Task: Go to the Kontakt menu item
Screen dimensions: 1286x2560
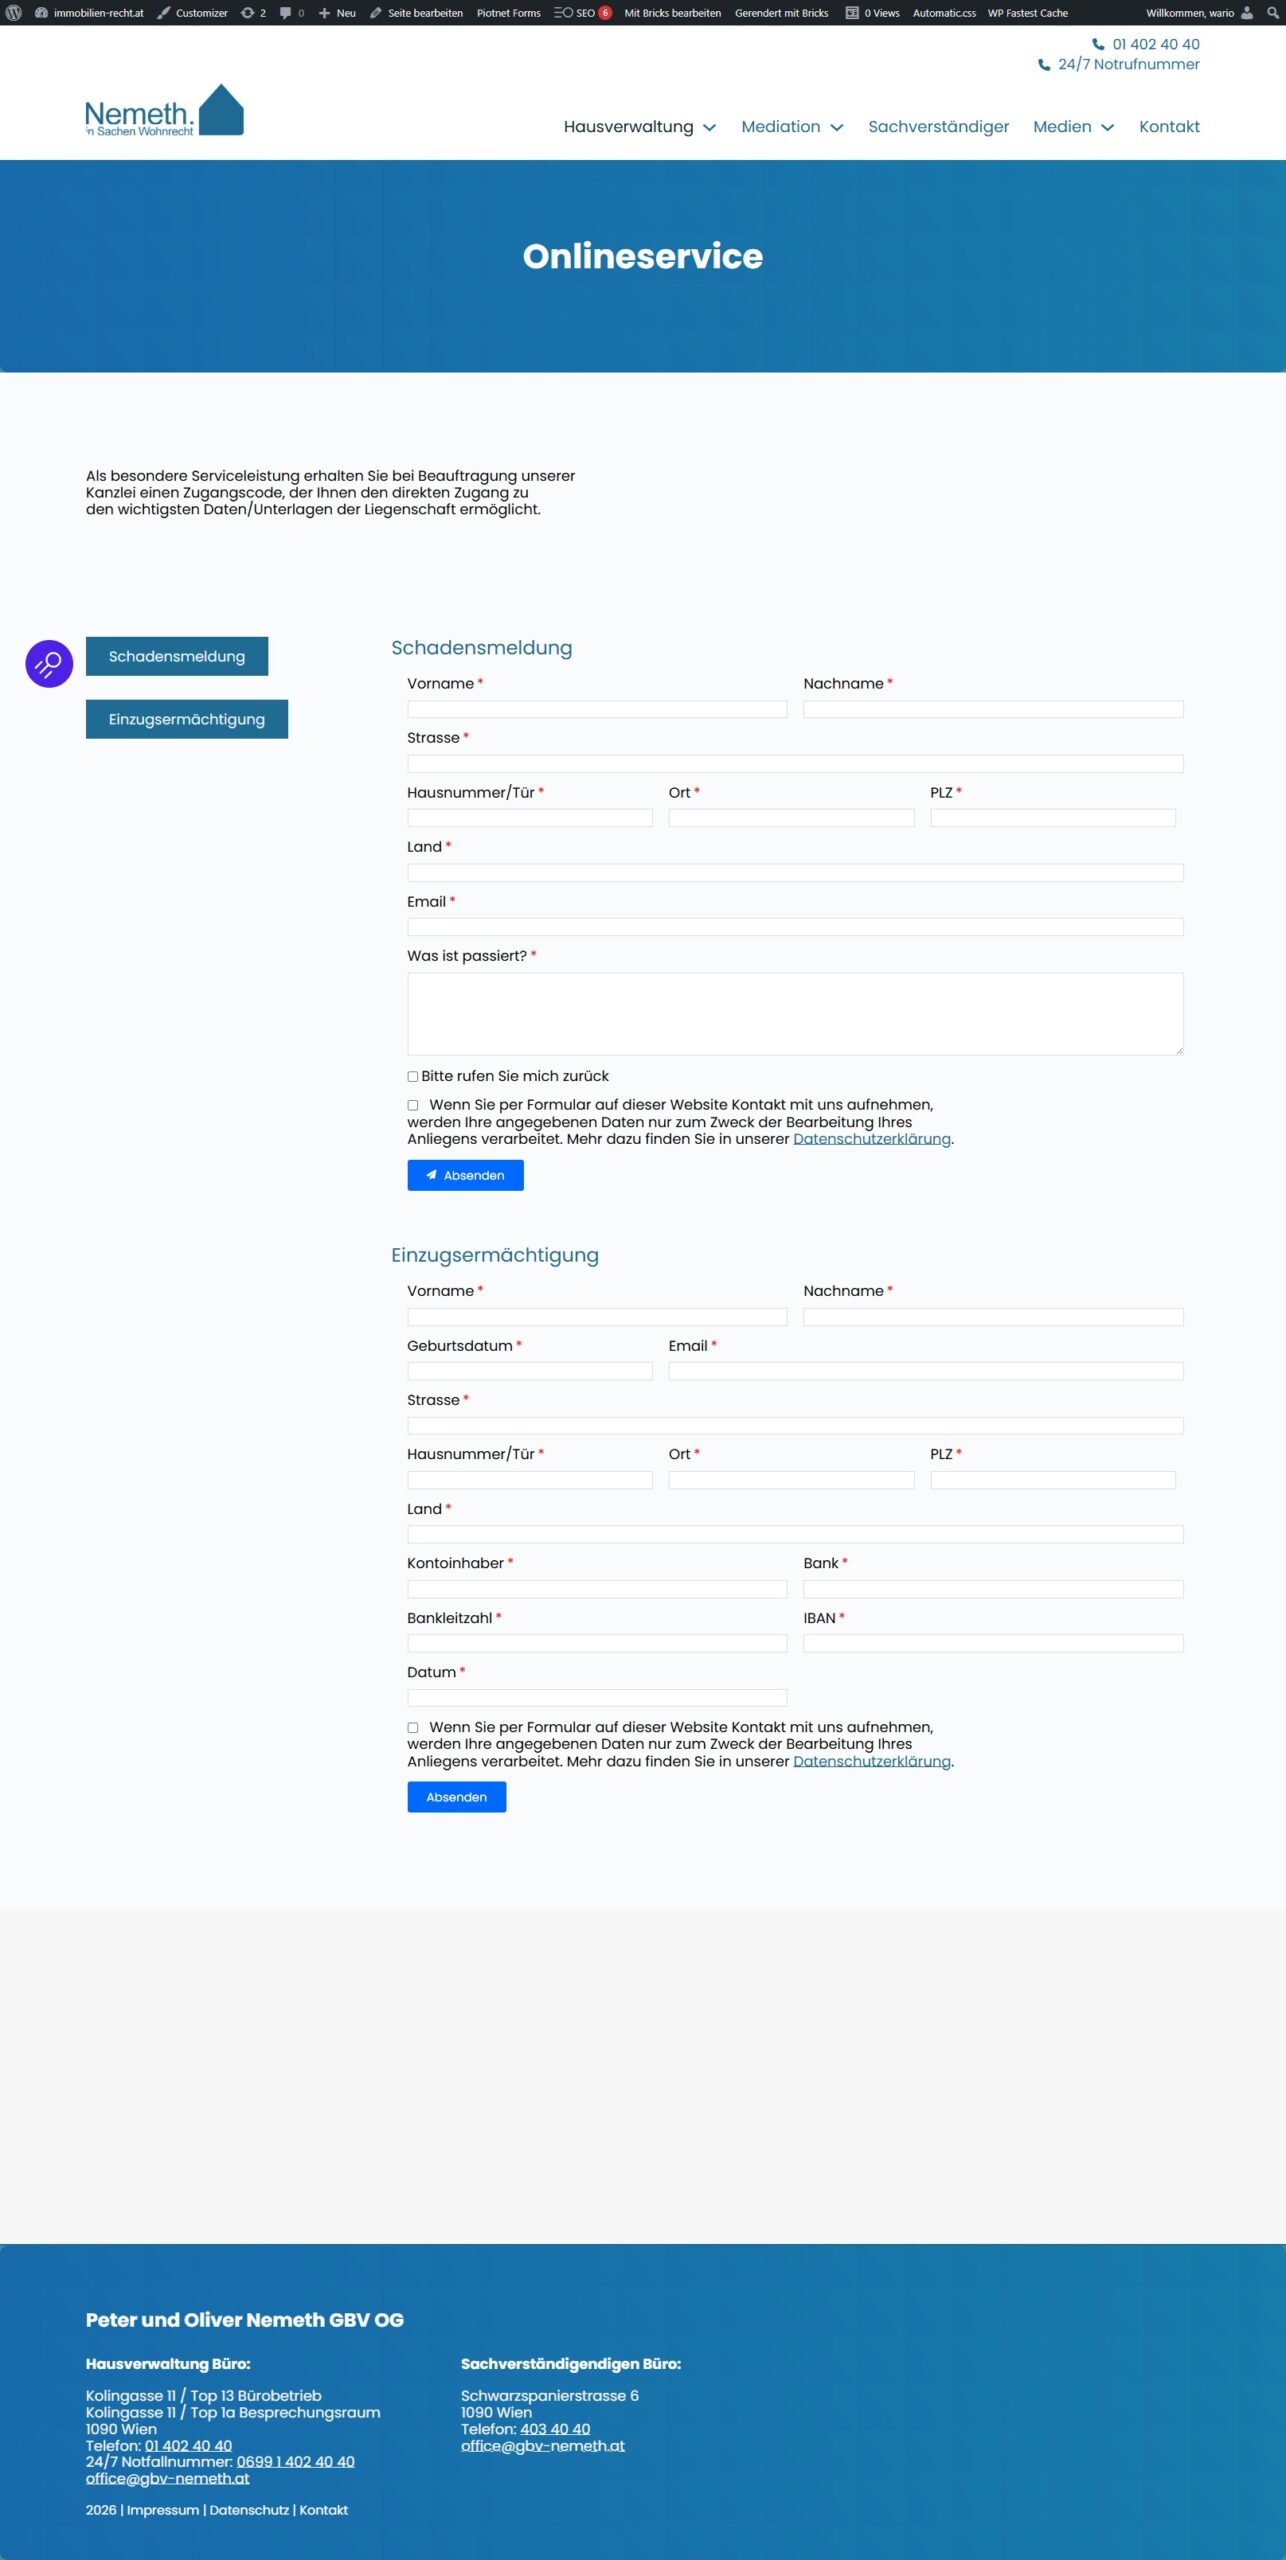Action: click(x=1169, y=127)
